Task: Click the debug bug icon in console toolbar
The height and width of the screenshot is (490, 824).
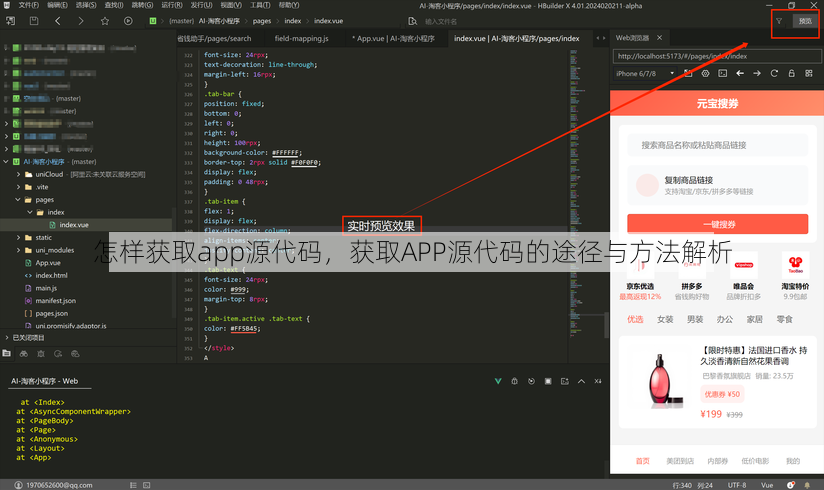Action: [514, 381]
